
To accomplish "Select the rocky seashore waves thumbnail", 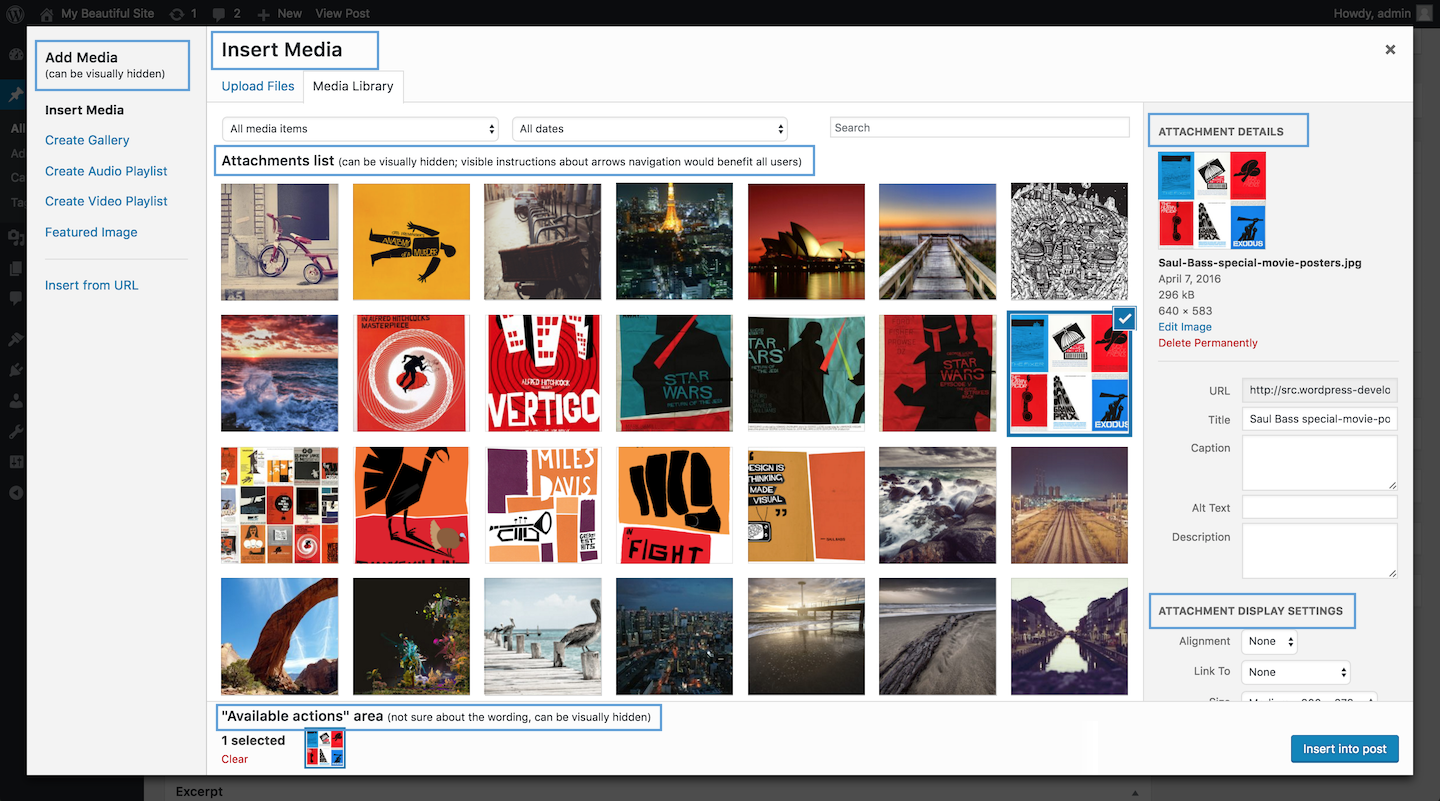I will [x=938, y=505].
